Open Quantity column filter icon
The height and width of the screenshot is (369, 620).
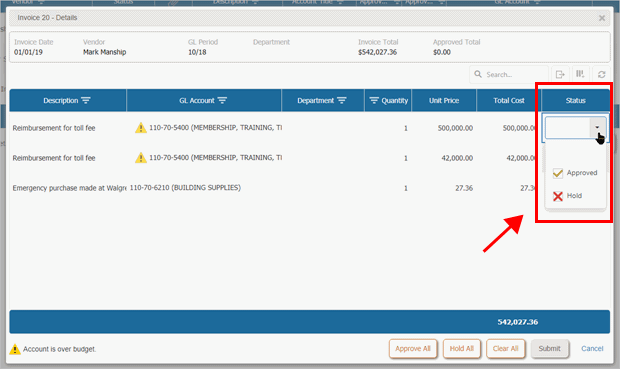pyautogui.click(x=374, y=100)
